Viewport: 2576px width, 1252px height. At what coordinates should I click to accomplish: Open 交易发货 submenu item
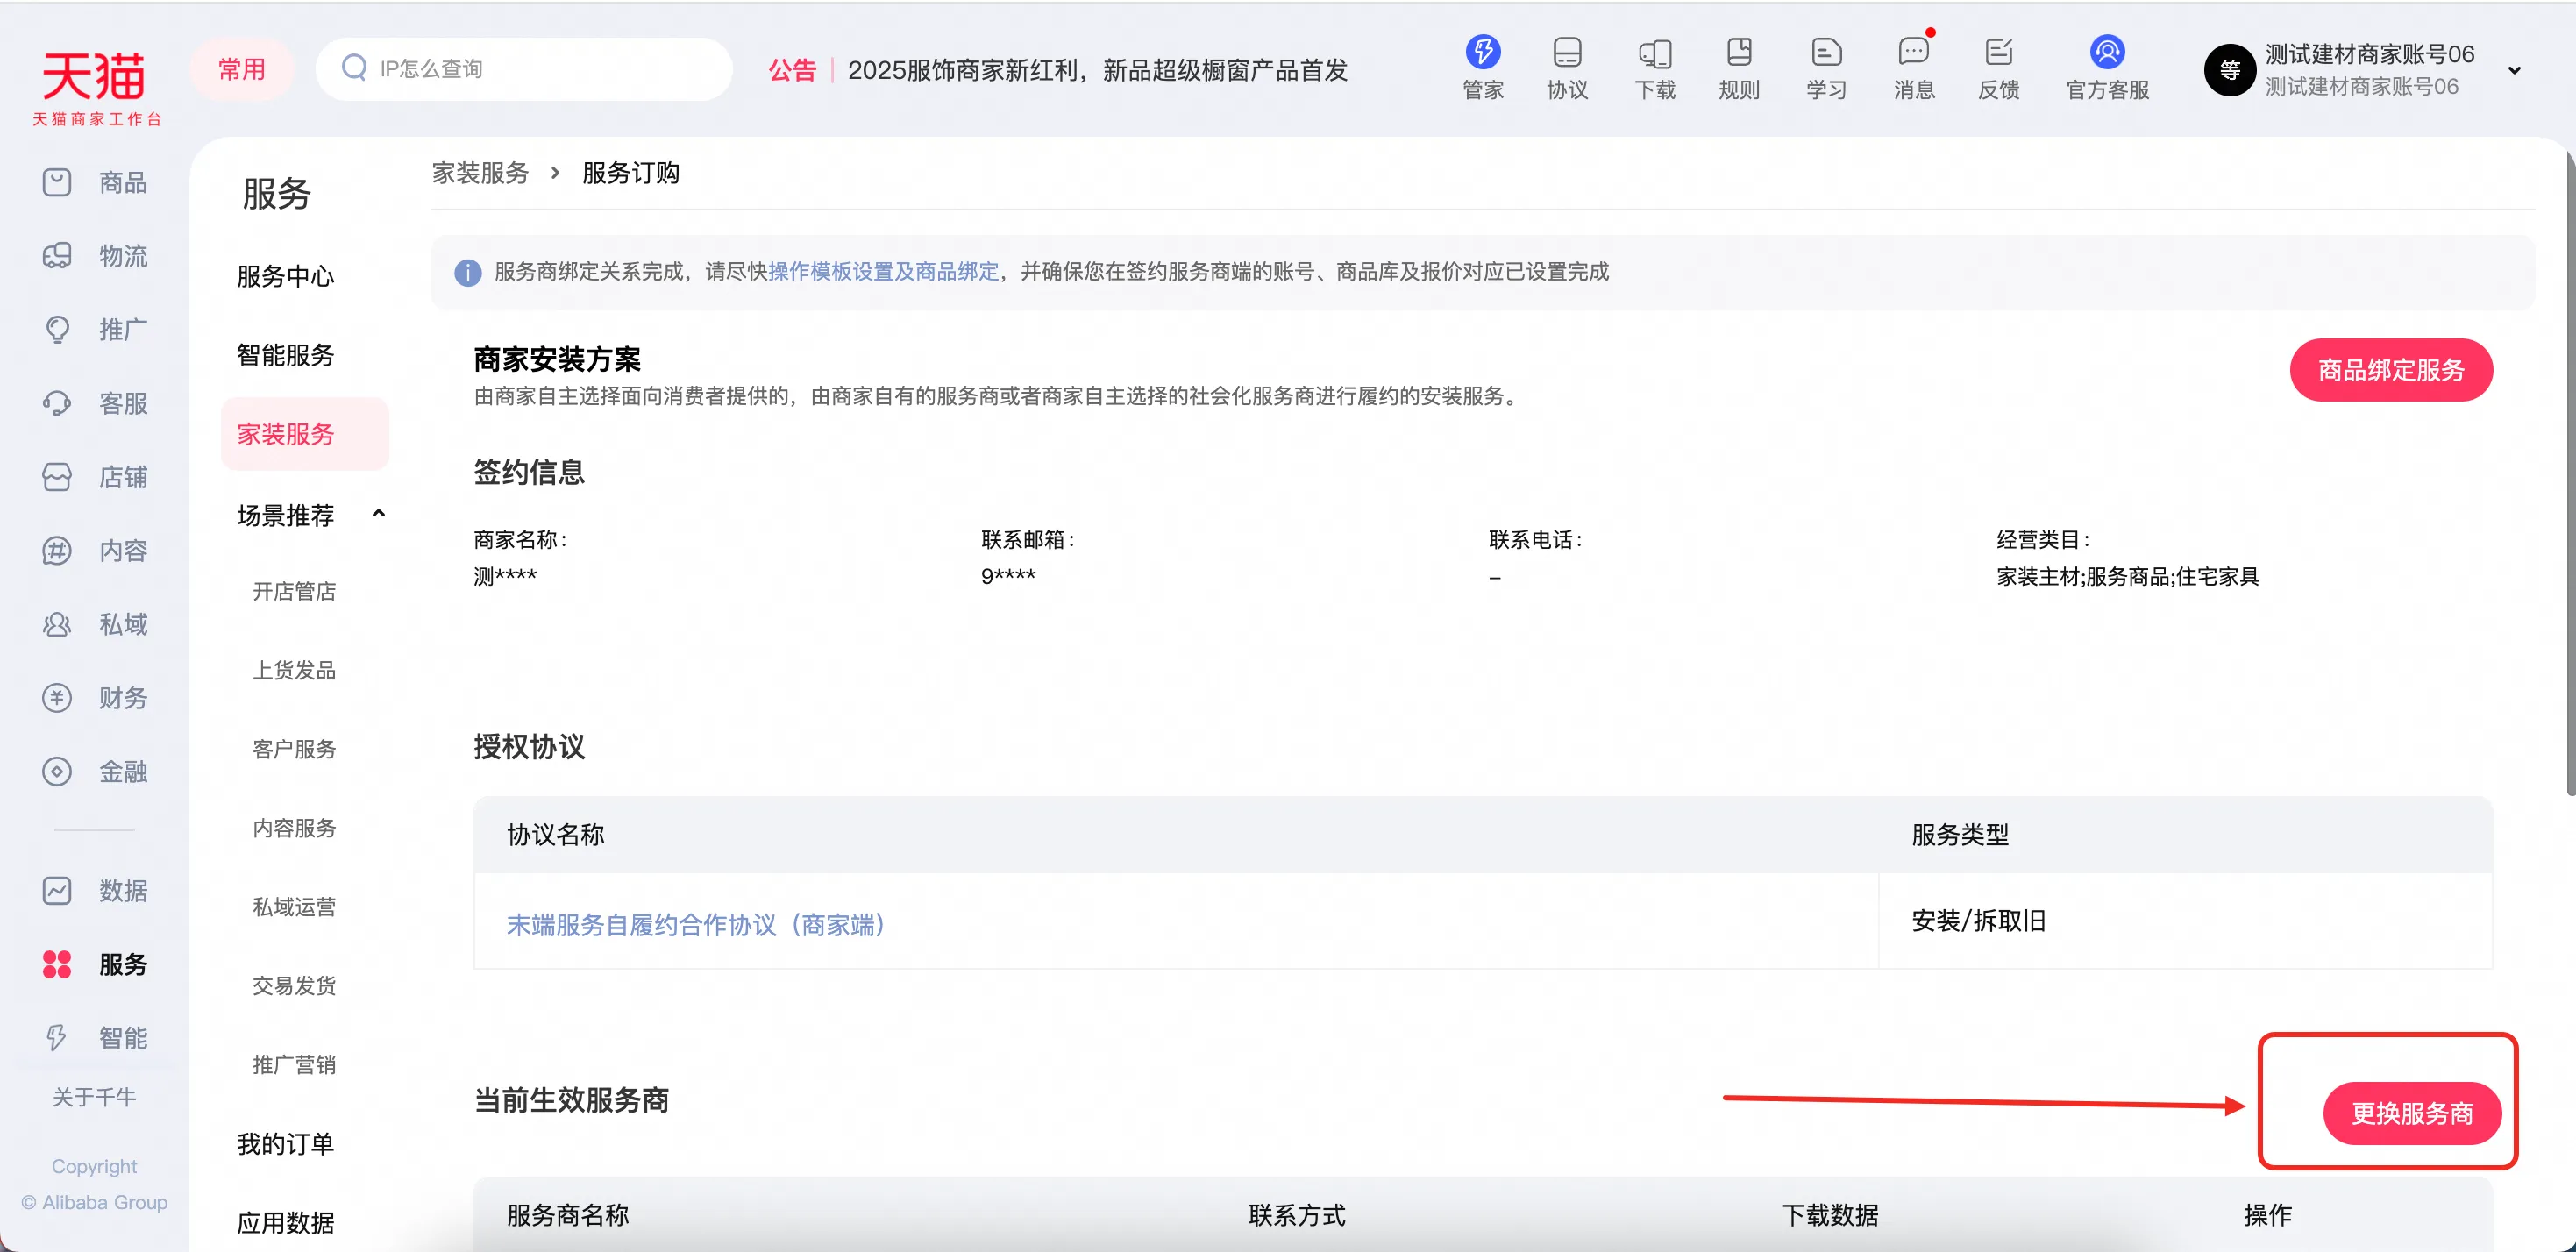pyautogui.click(x=294, y=986)
